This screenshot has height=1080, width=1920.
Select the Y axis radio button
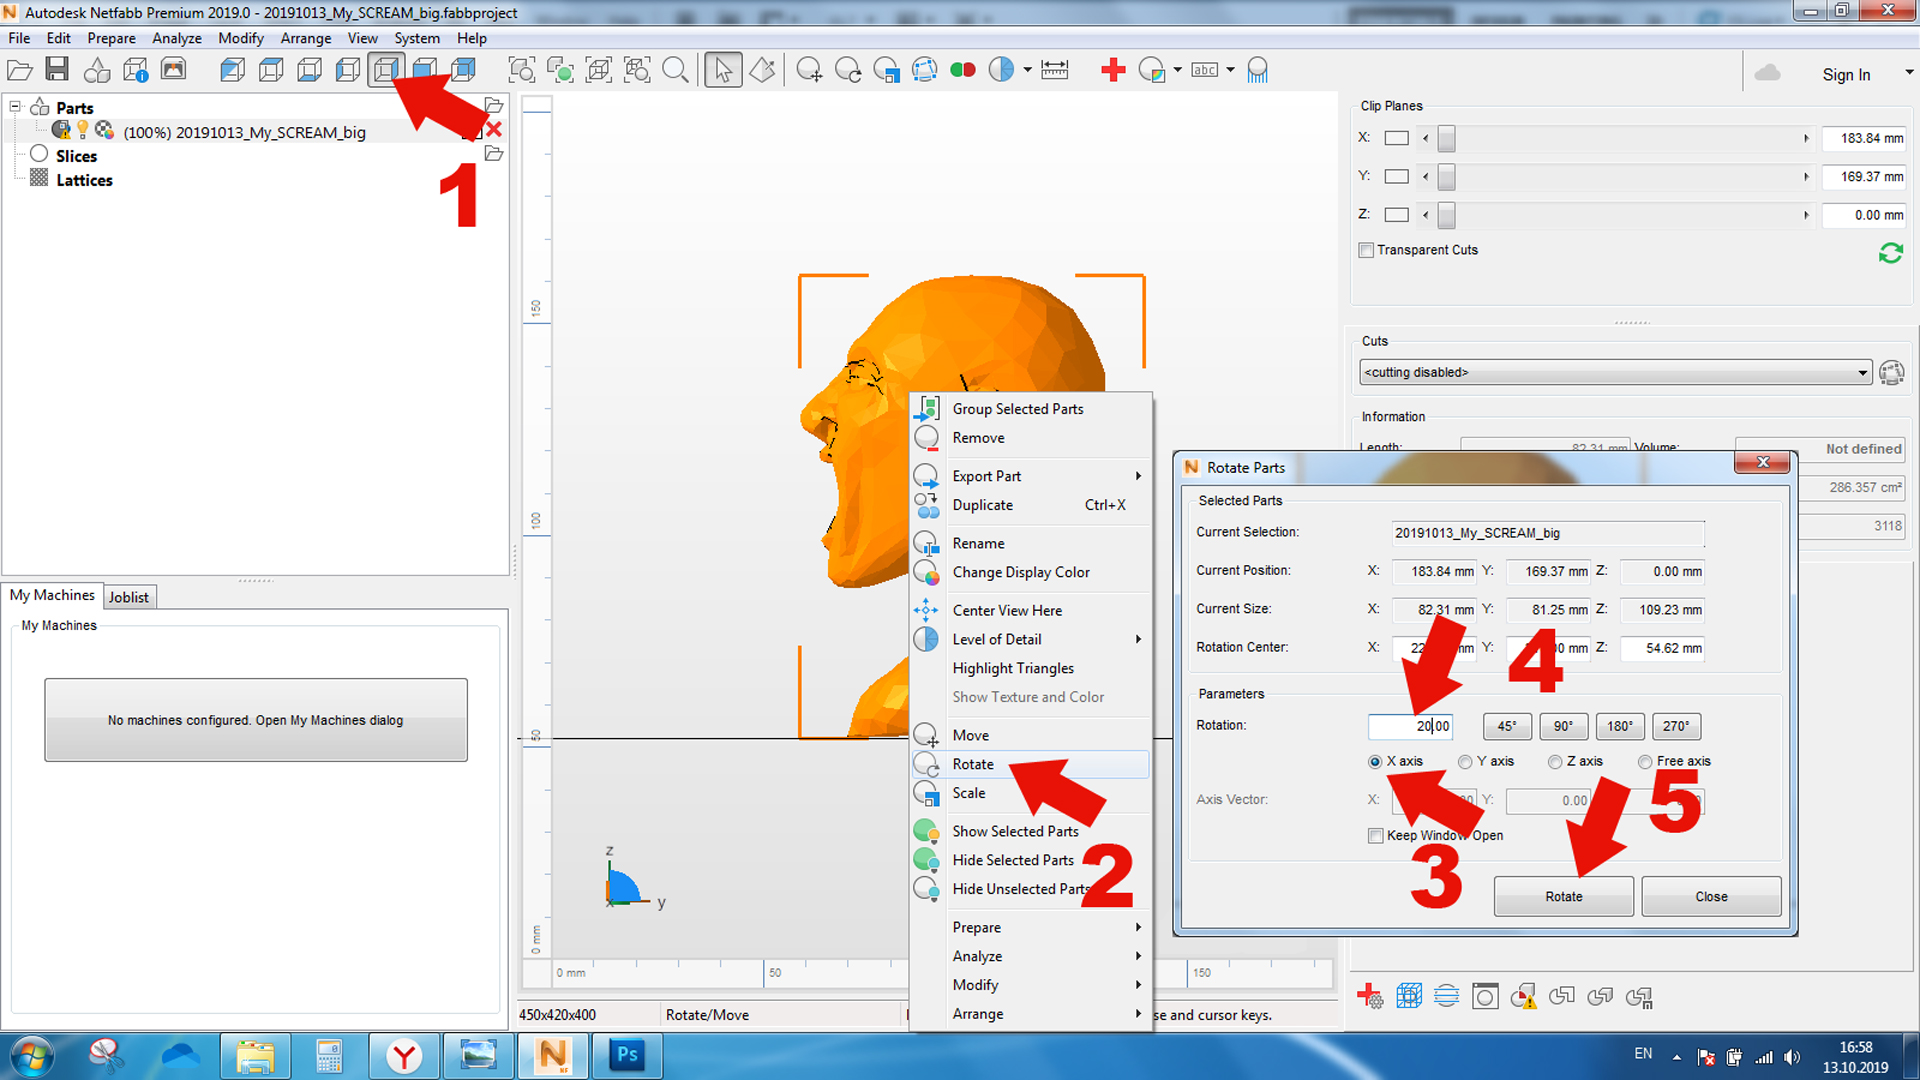point(1466,761)
